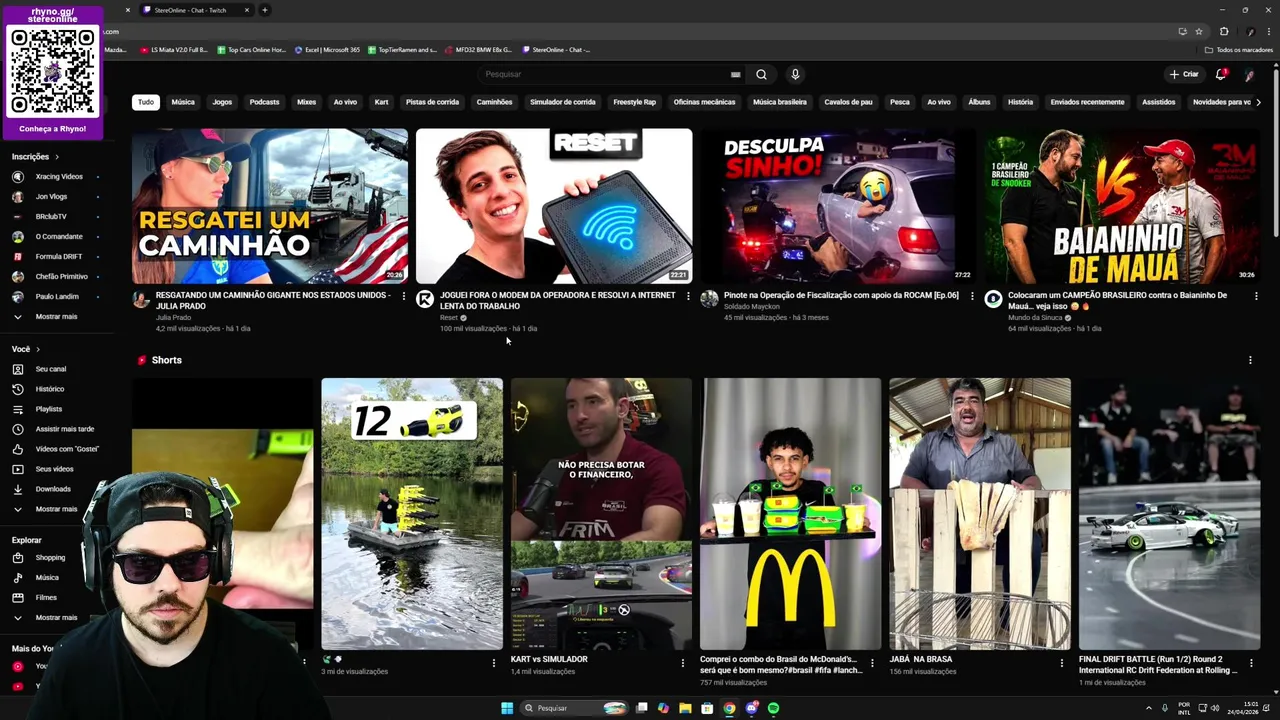Select the Oficinas mecânicas chip
The width and height of the screenshot is (1280, 720).
pos(704,102)
